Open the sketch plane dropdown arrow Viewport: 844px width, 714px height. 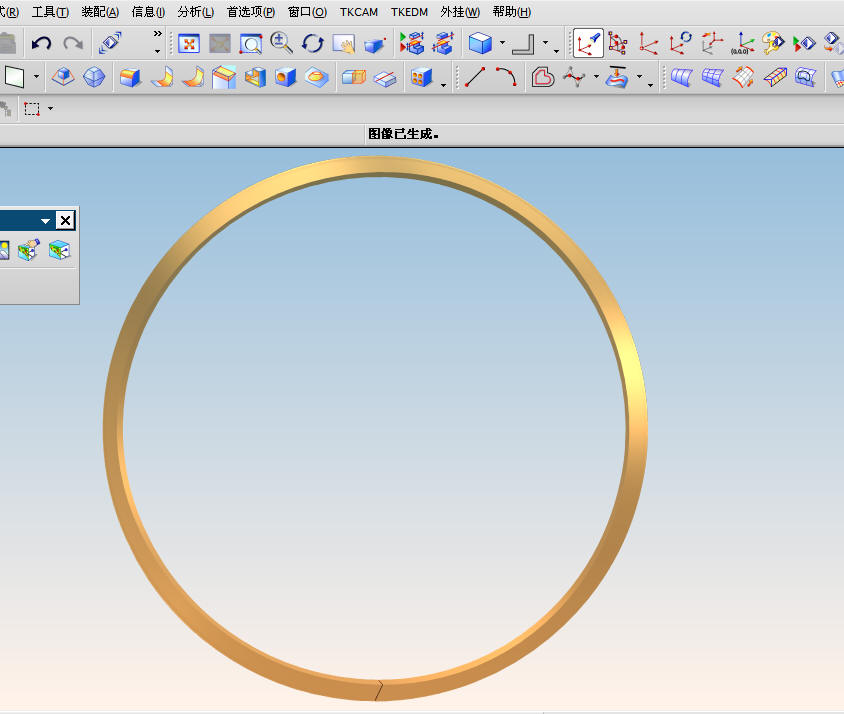point(36,76)
